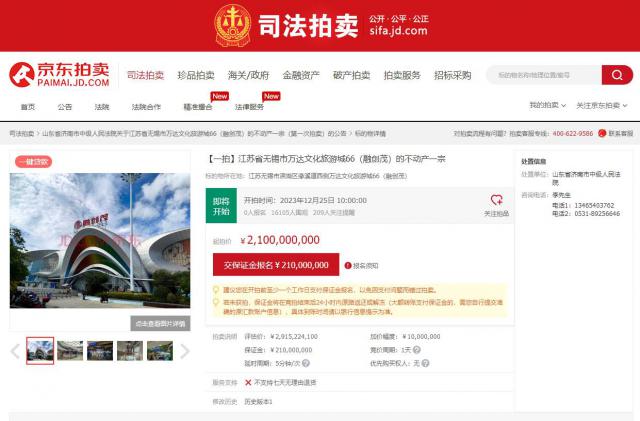Image resolution: width=640 pixels, height=421 pixels.
Task: Click the sifa.jd.com text in banner
Action: 398,31
